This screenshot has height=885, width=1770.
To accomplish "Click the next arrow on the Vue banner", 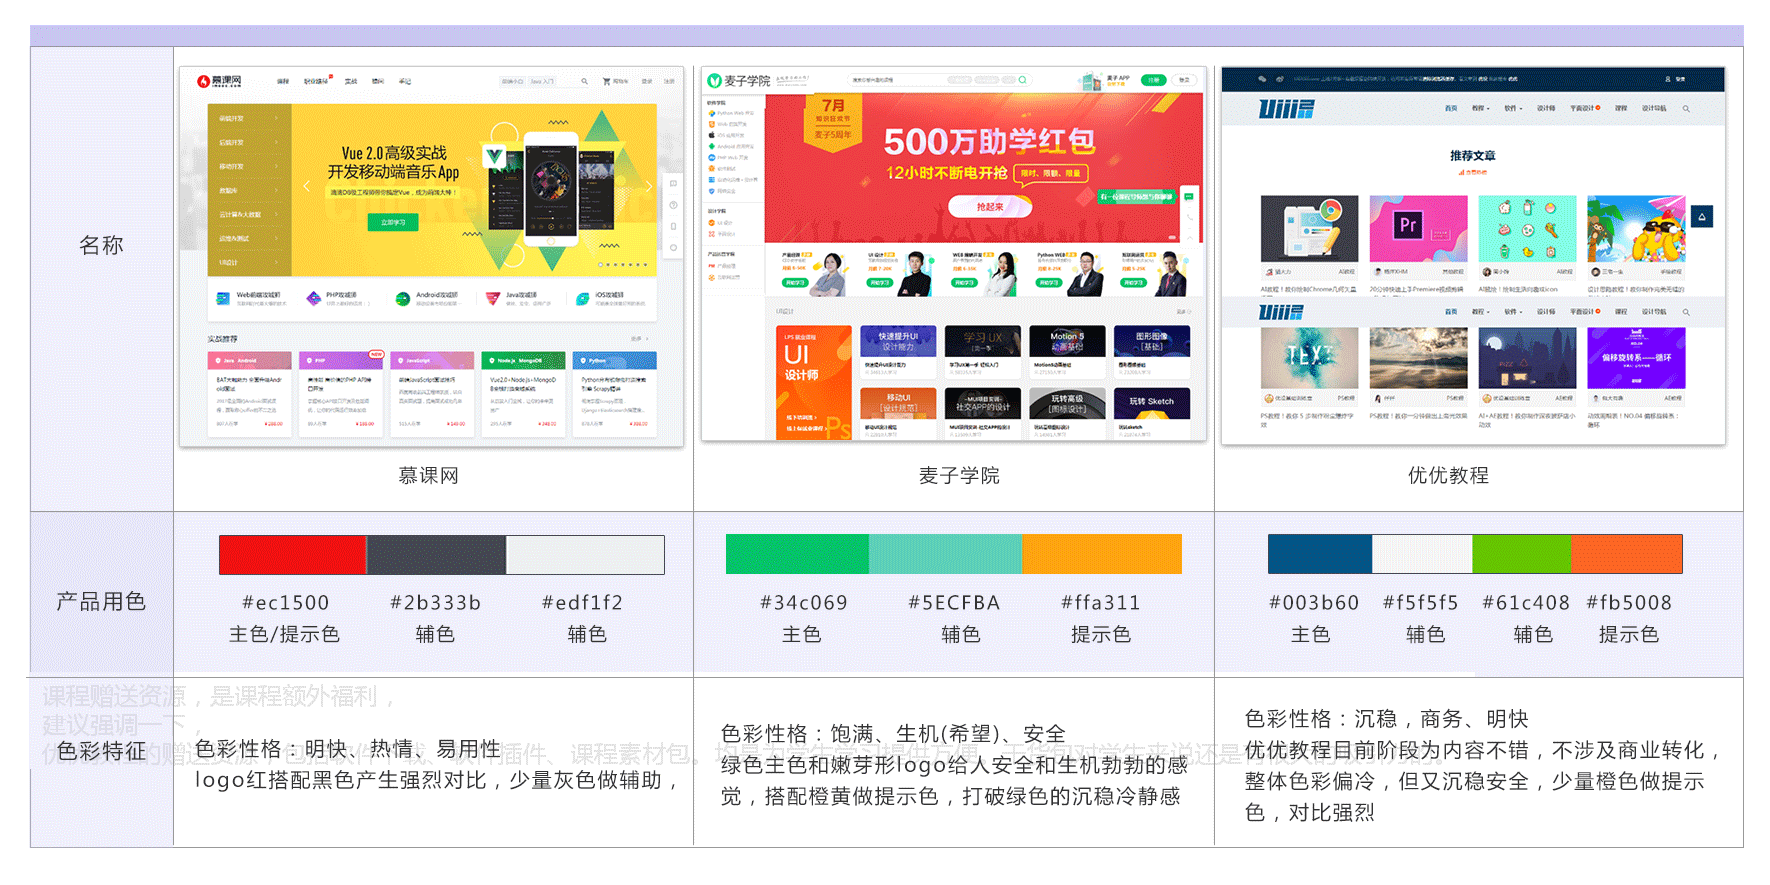I will click(x=648, y=186).
